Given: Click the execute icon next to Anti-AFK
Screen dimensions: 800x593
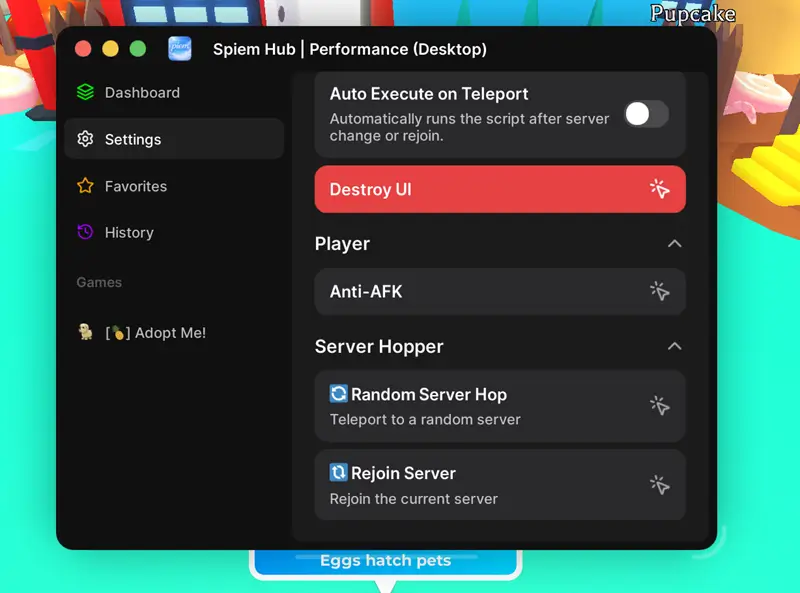Looking at the screenshot, I should 660,292.
